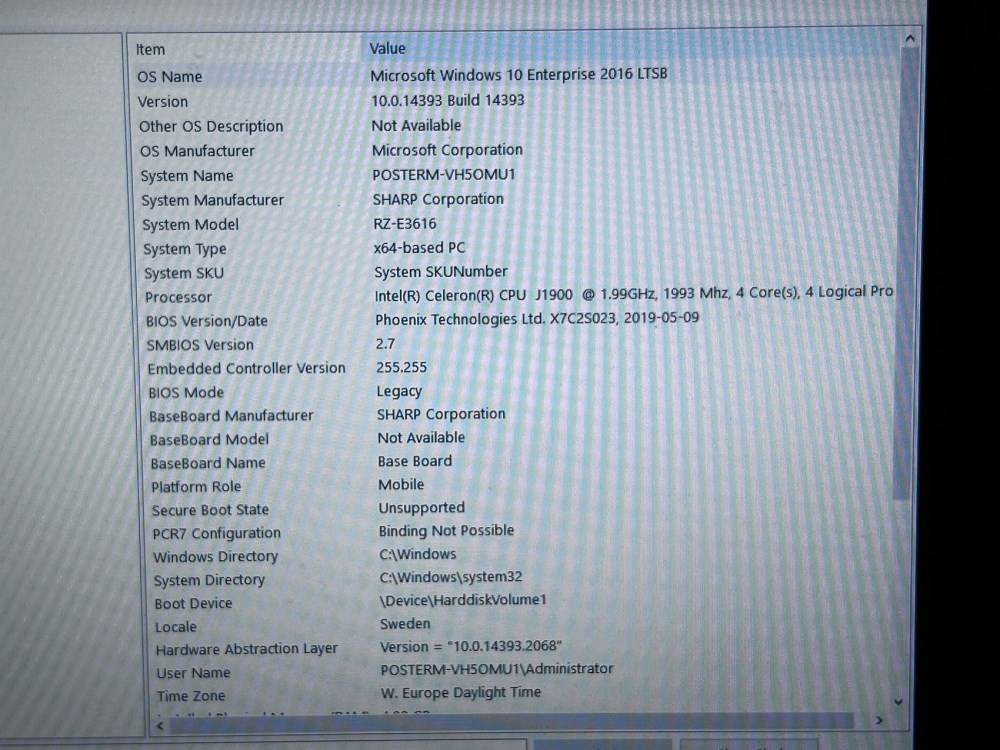The image size is (1000, 750).
Task: Select the Platform Role row label
Action: pyautogui.click(x=196, y=487)
